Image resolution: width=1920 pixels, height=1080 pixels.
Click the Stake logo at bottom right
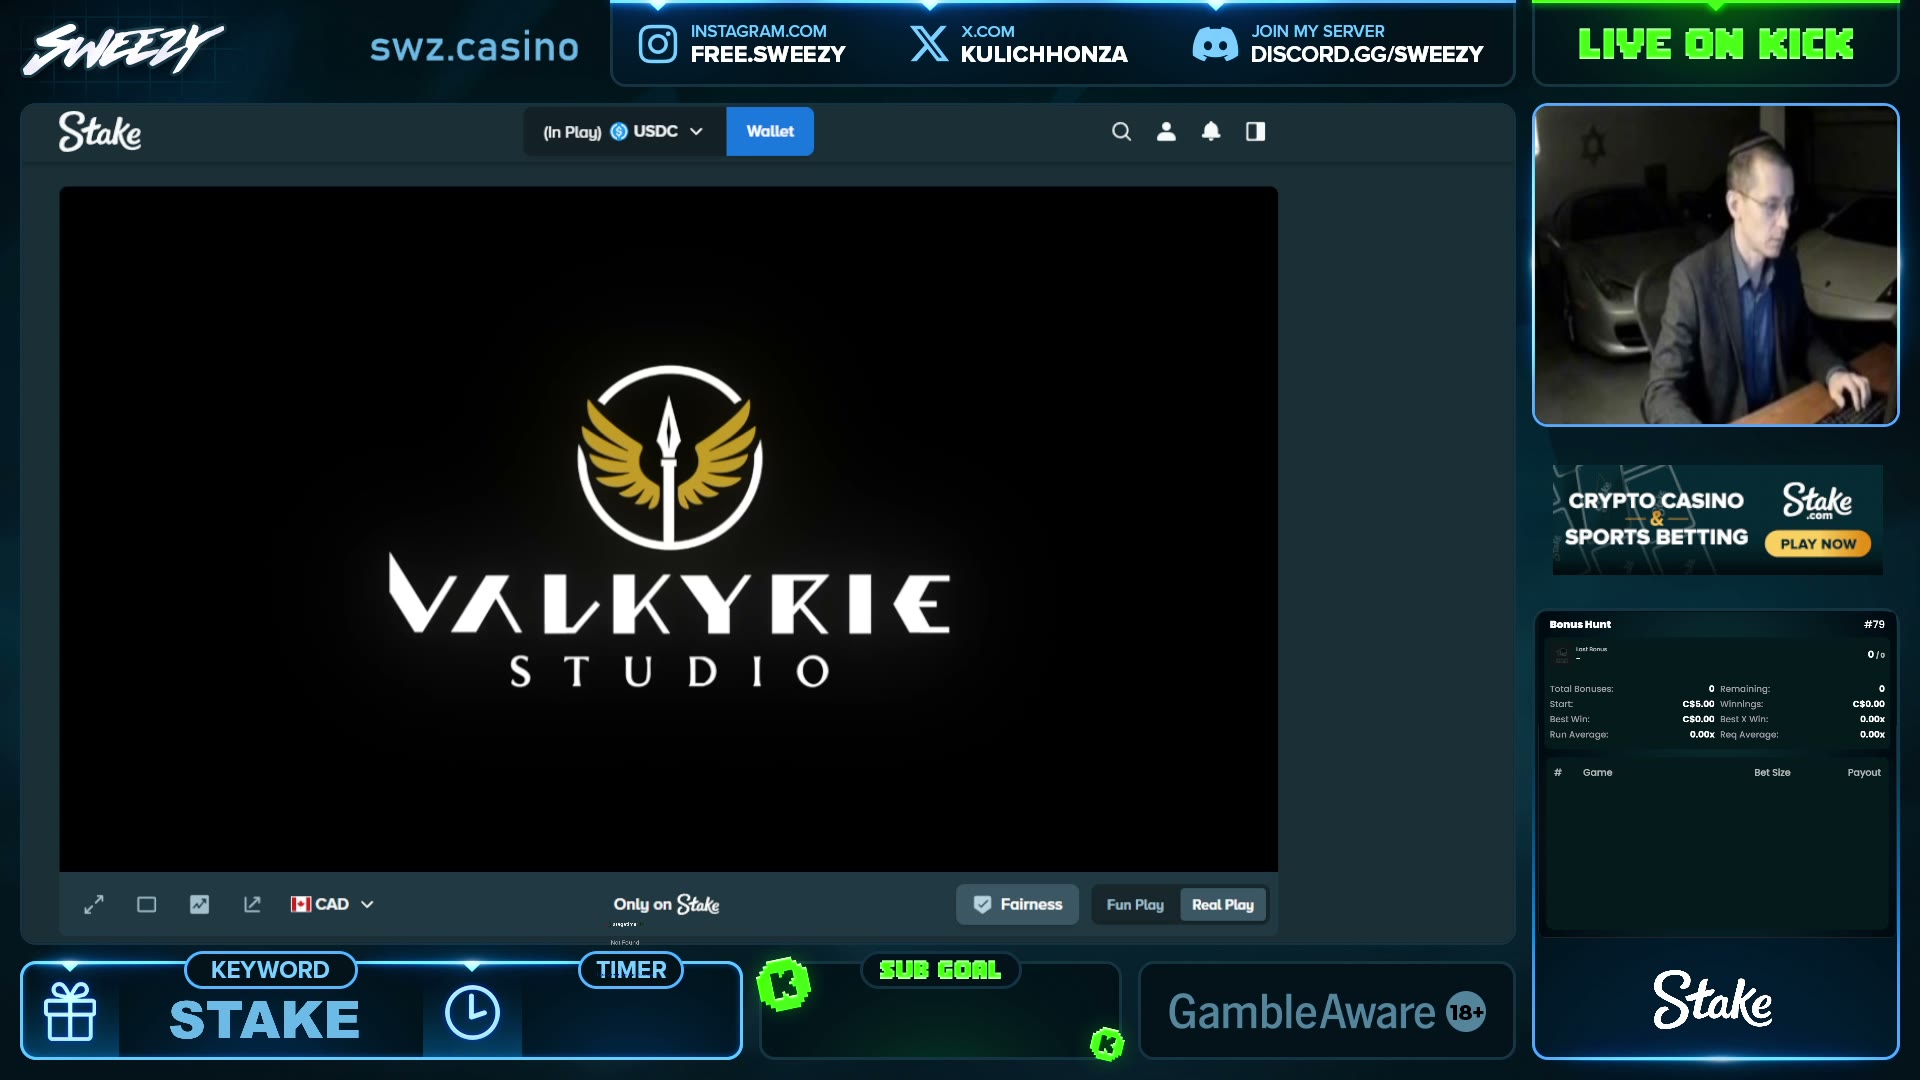1713,999
